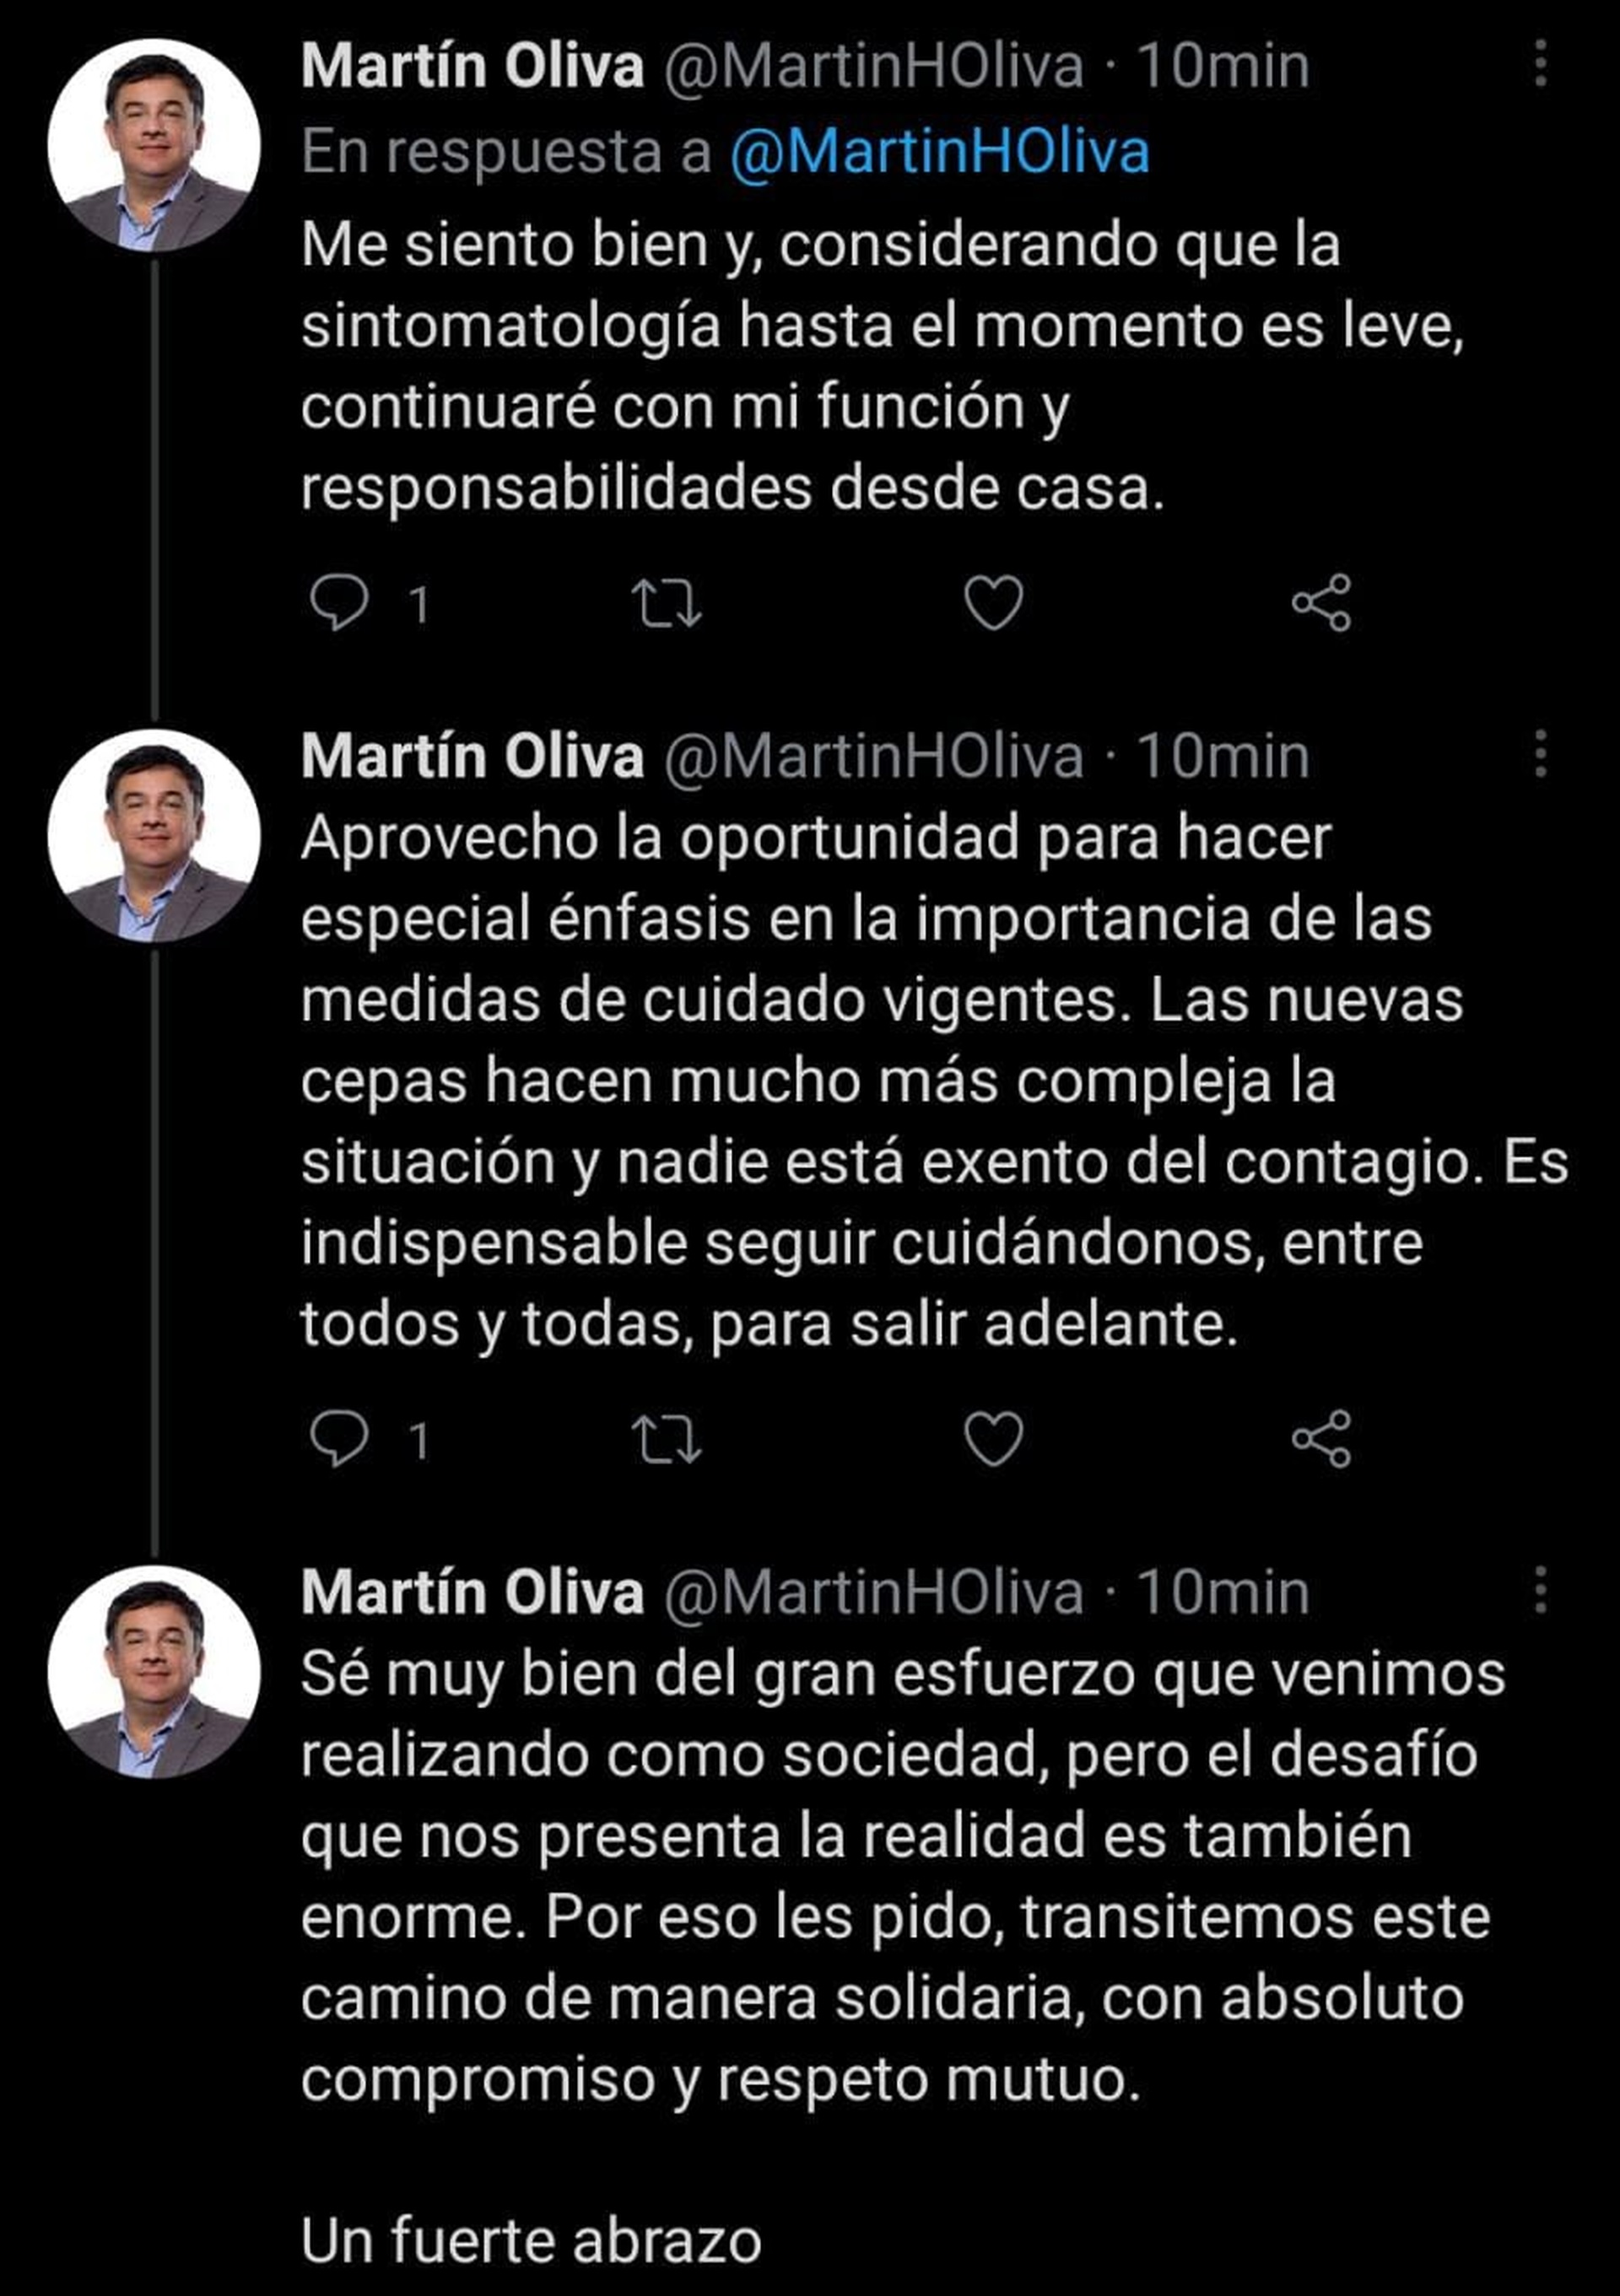Viewport: 1620px width, 2296px height.
Task: Retweet the tweet about care measures
Action: click(666, 1439)
